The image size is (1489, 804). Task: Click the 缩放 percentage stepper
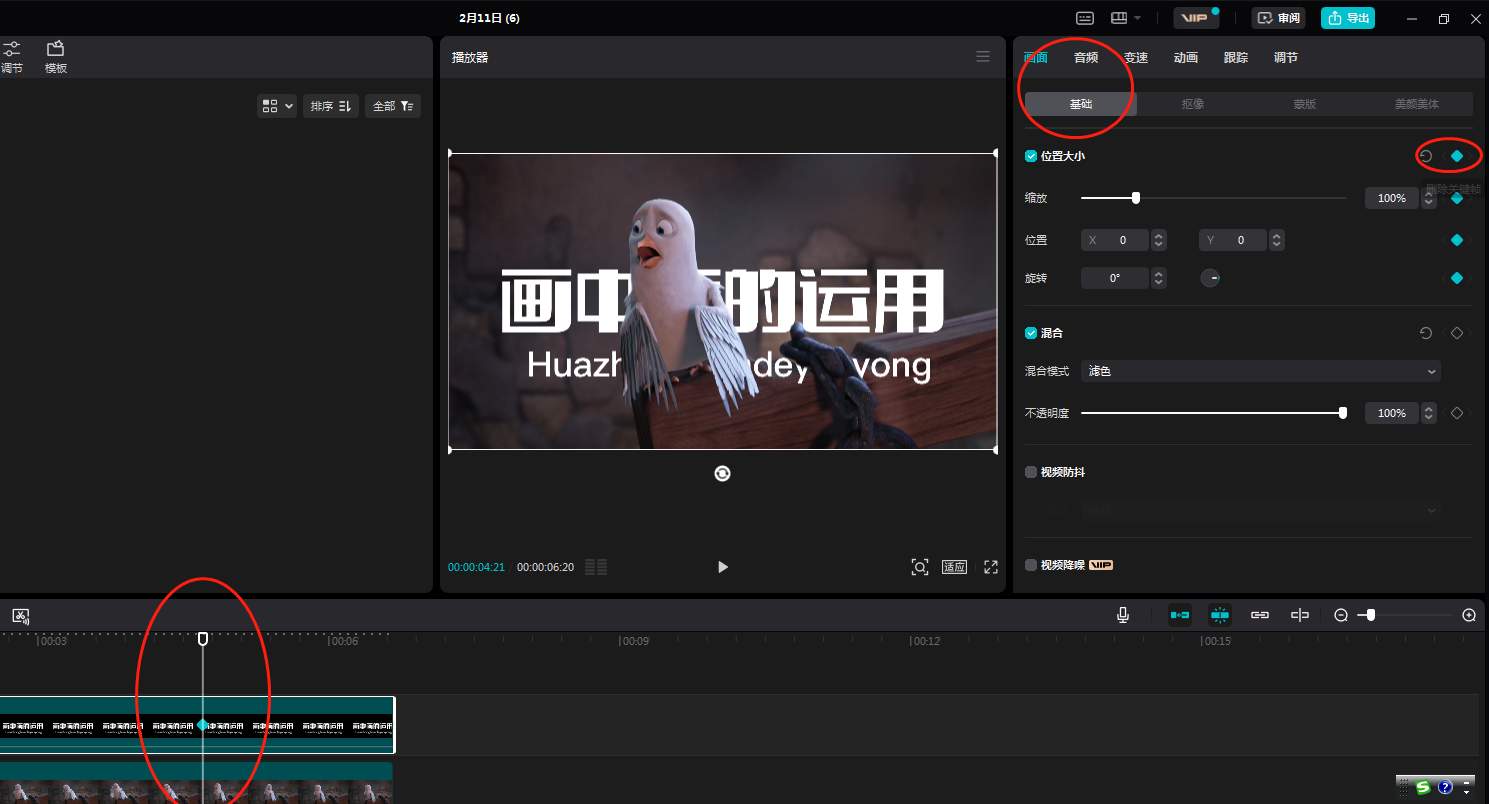click(x=1429, y=198)
